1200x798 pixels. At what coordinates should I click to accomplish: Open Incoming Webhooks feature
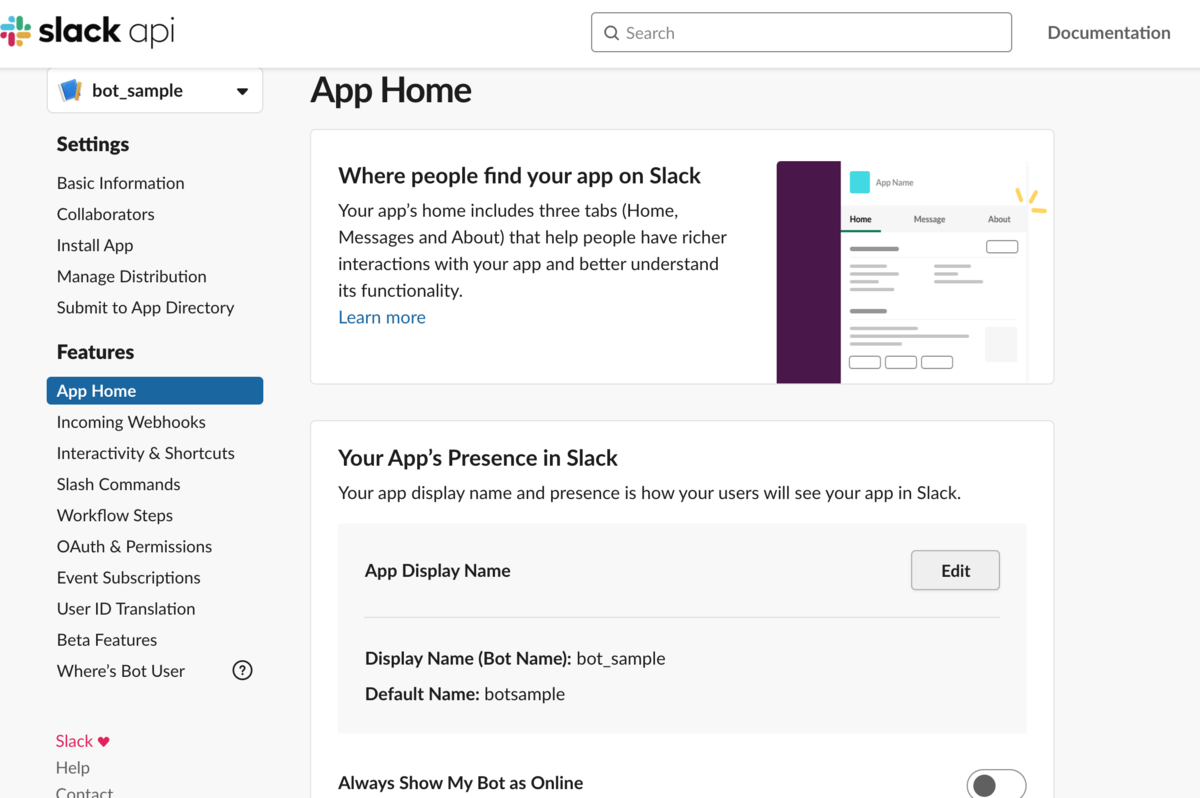point(131,422)
